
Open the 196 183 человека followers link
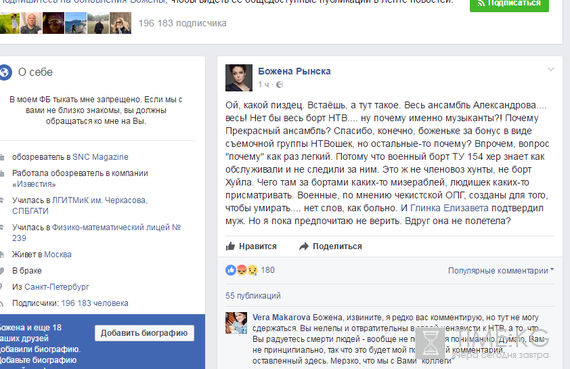95,303
